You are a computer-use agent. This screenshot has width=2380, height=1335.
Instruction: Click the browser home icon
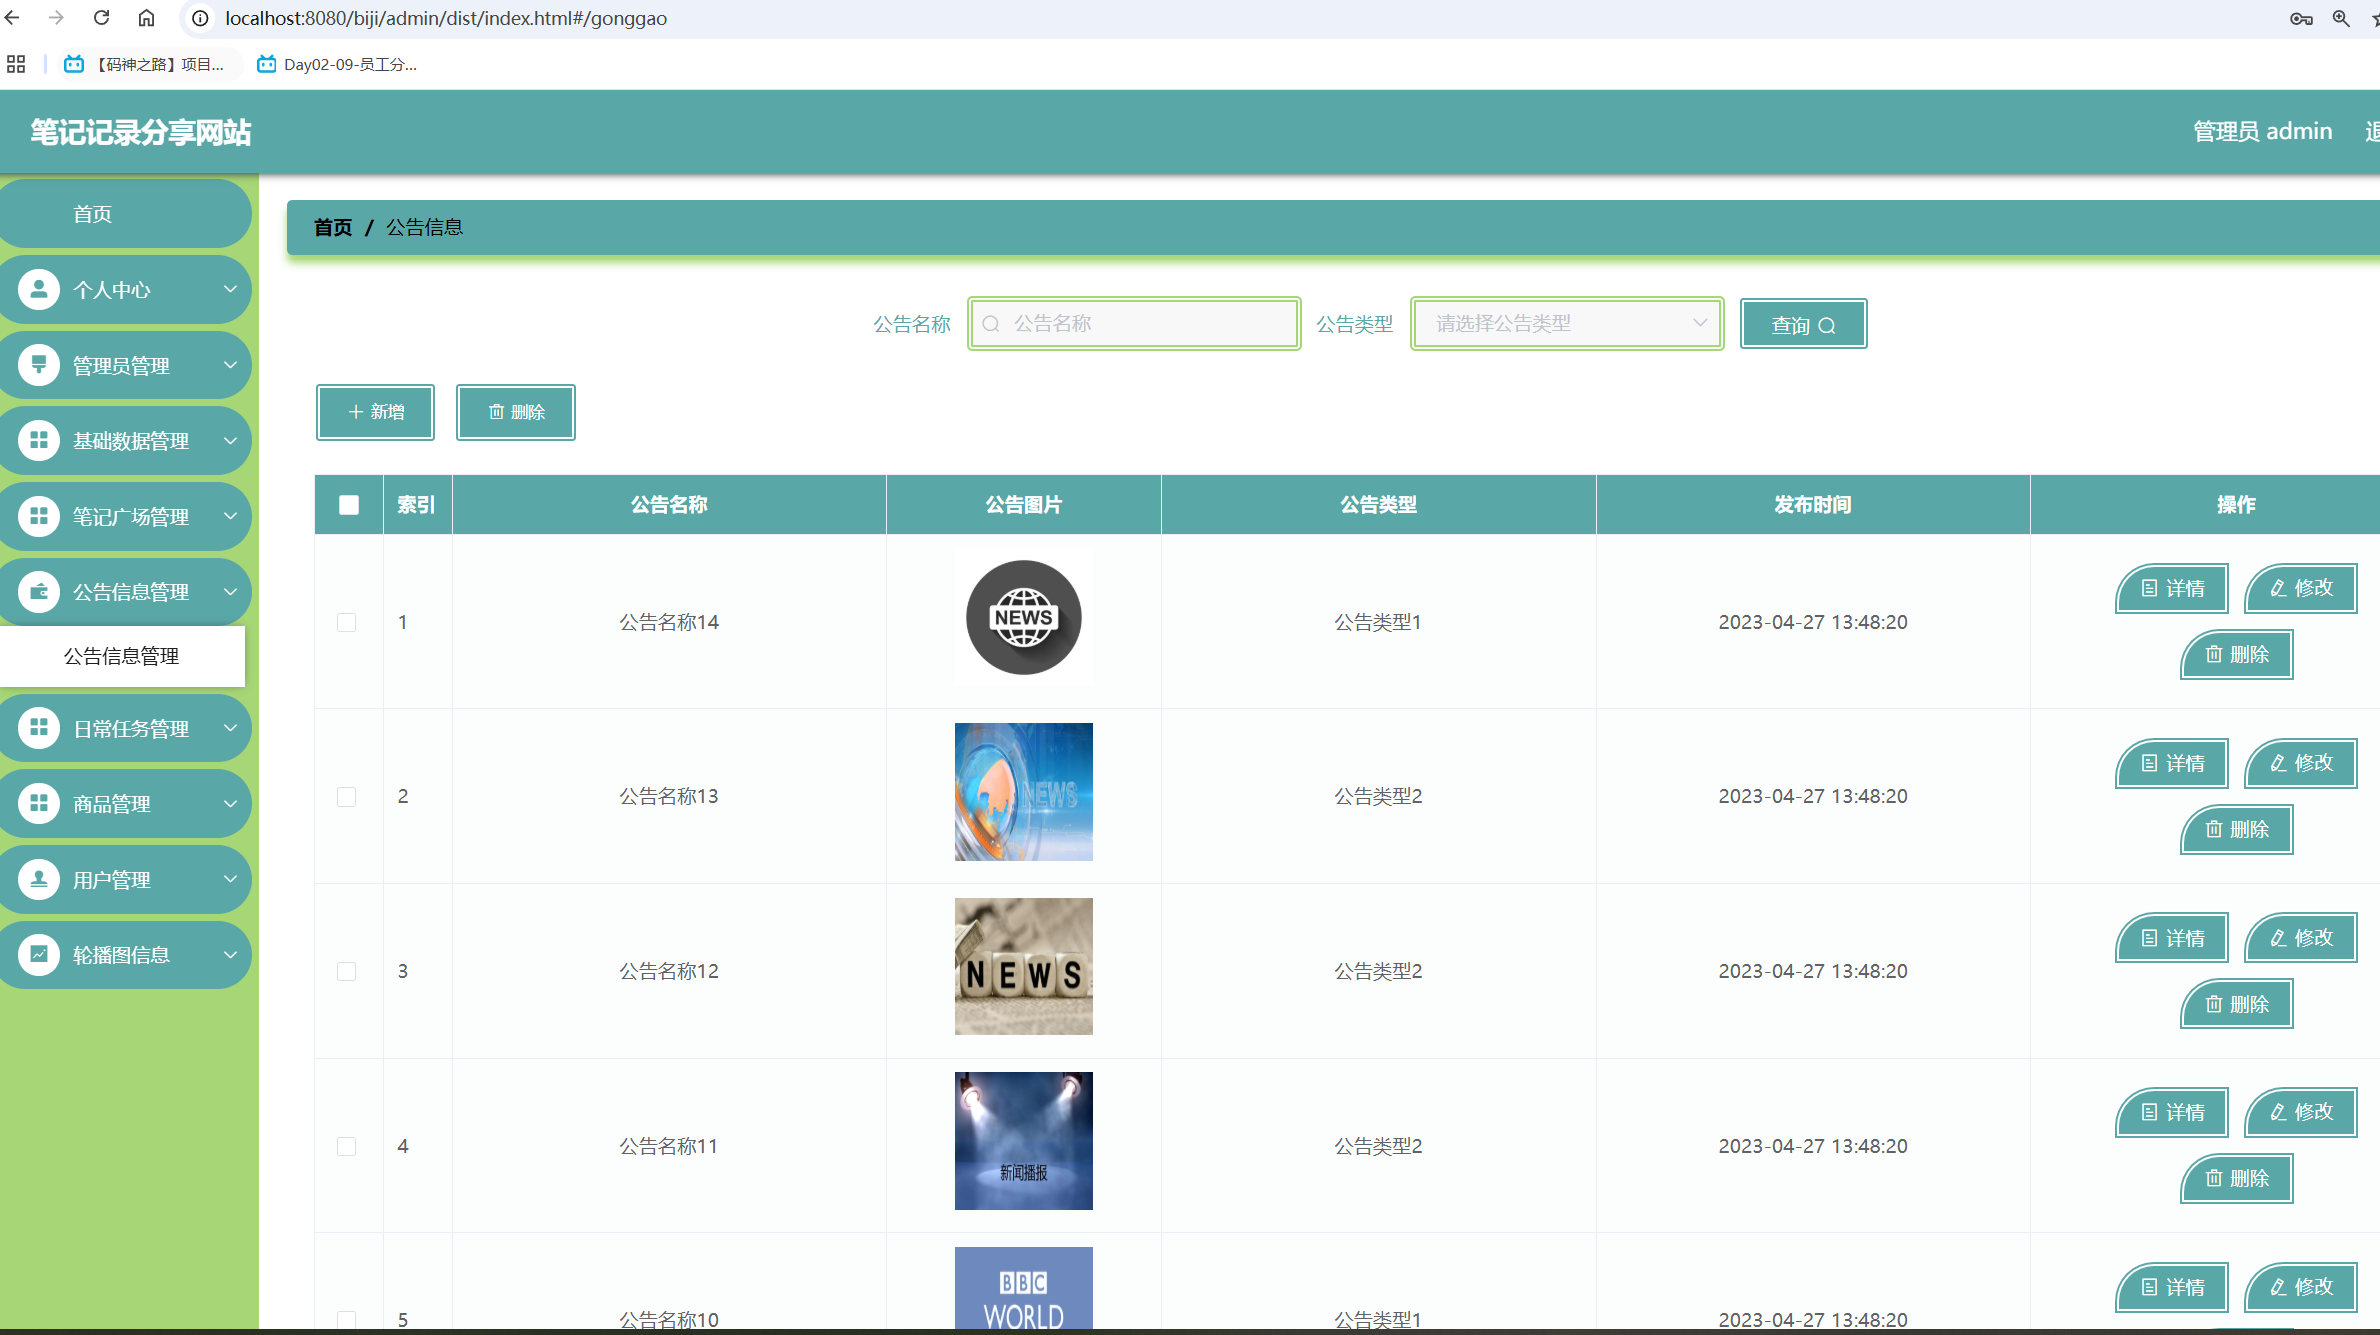coord(146,18)
